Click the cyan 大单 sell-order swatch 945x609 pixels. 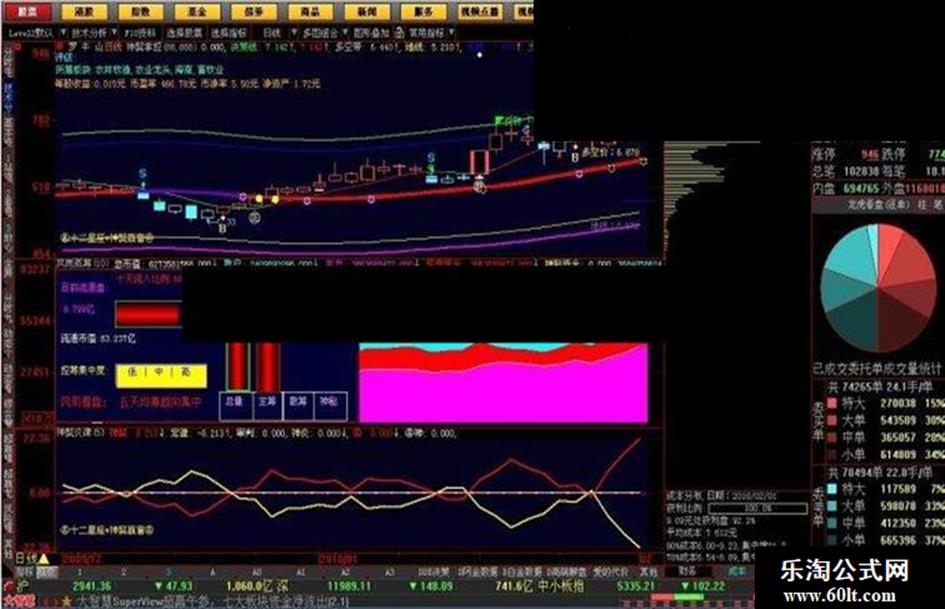pyautogui.click(x=832, y=506)
